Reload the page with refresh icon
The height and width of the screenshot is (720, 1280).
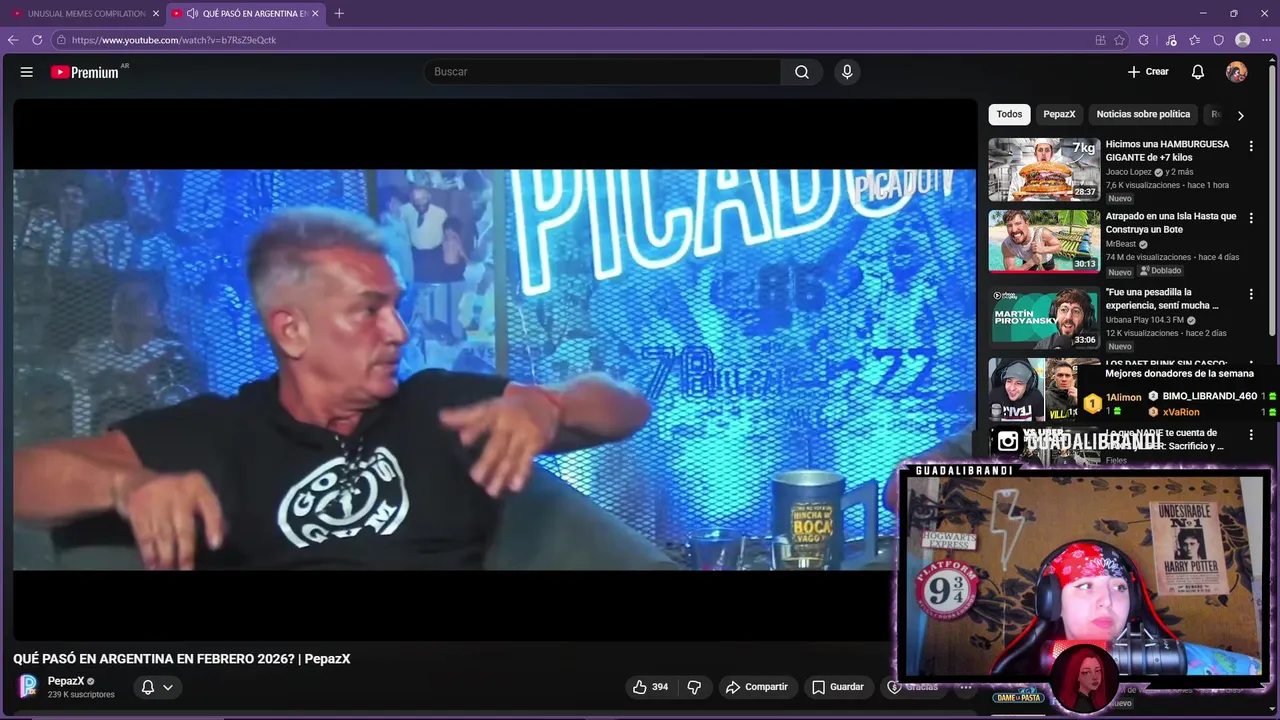coord(37,40)
